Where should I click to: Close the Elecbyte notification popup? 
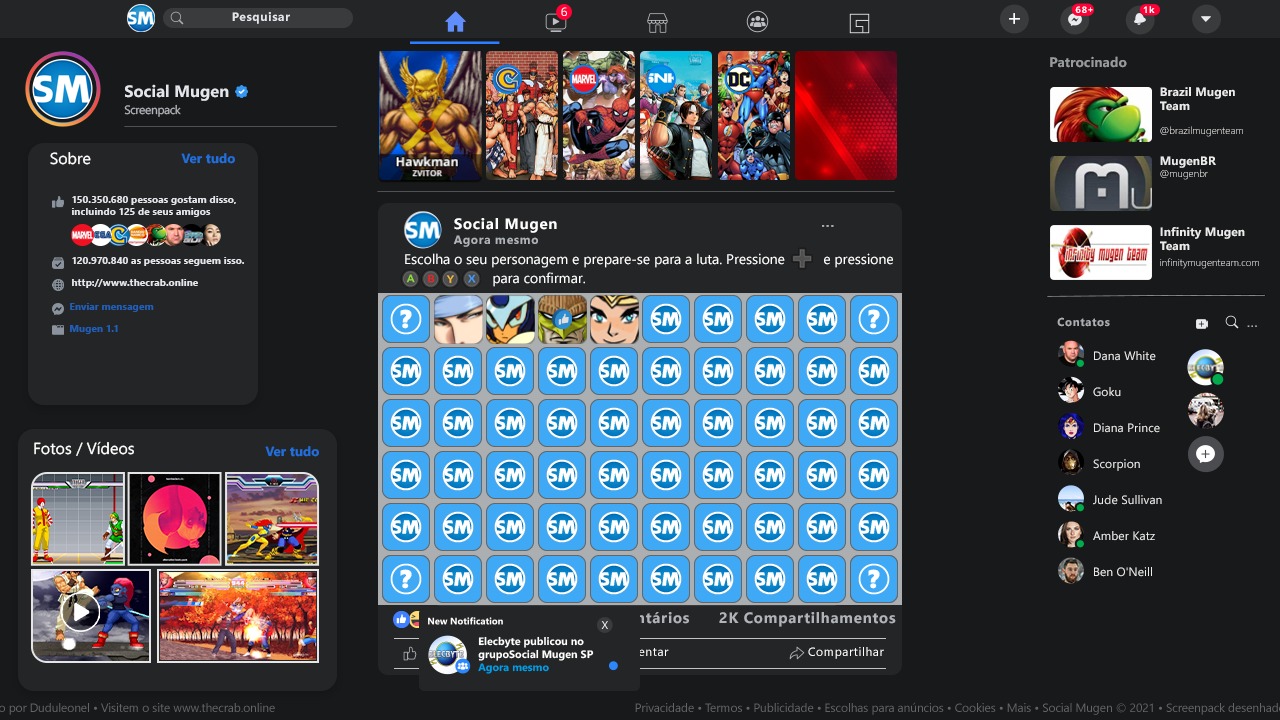(605, 624)
